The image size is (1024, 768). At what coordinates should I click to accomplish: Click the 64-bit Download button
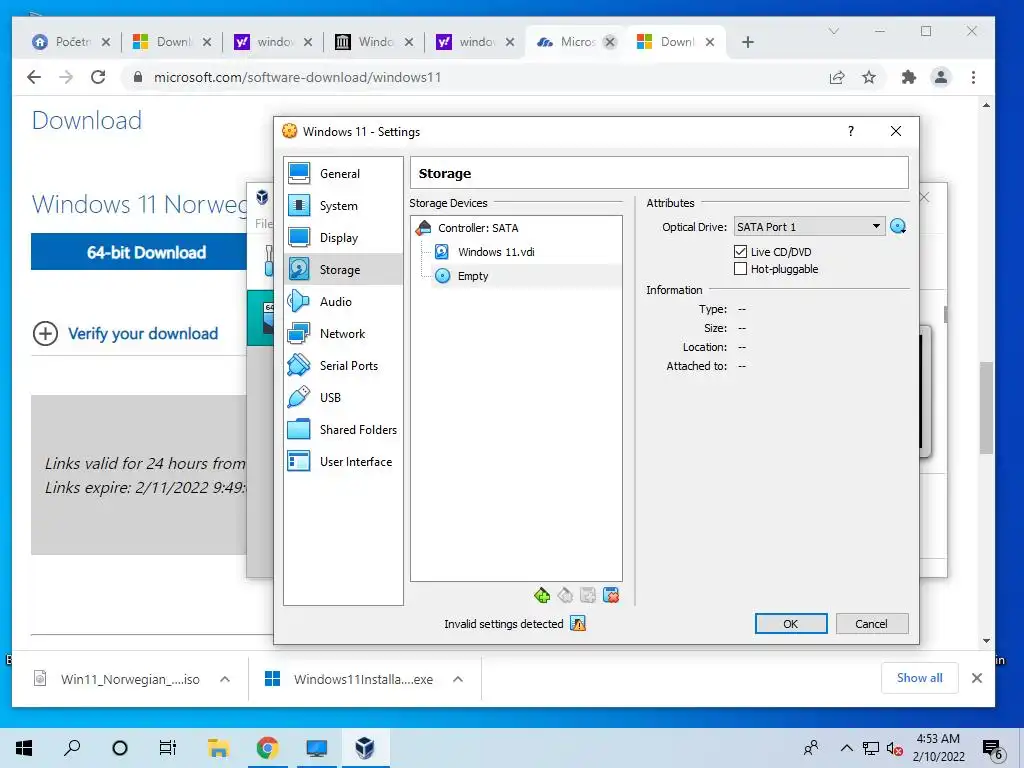coord(139,251)
